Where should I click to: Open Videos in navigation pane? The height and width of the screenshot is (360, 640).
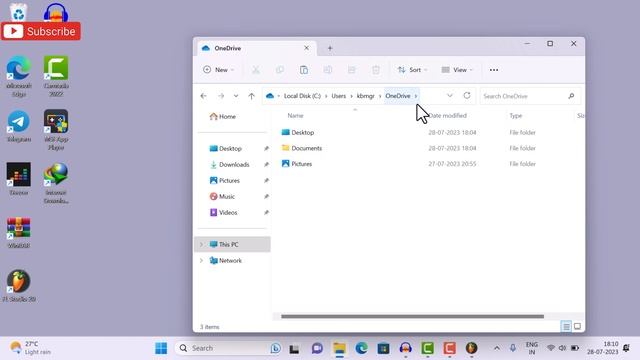click(223, 212)
